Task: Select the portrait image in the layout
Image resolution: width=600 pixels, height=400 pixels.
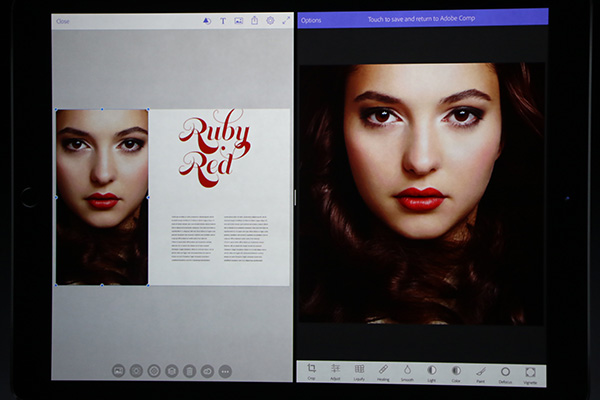Action: (102, 196)
